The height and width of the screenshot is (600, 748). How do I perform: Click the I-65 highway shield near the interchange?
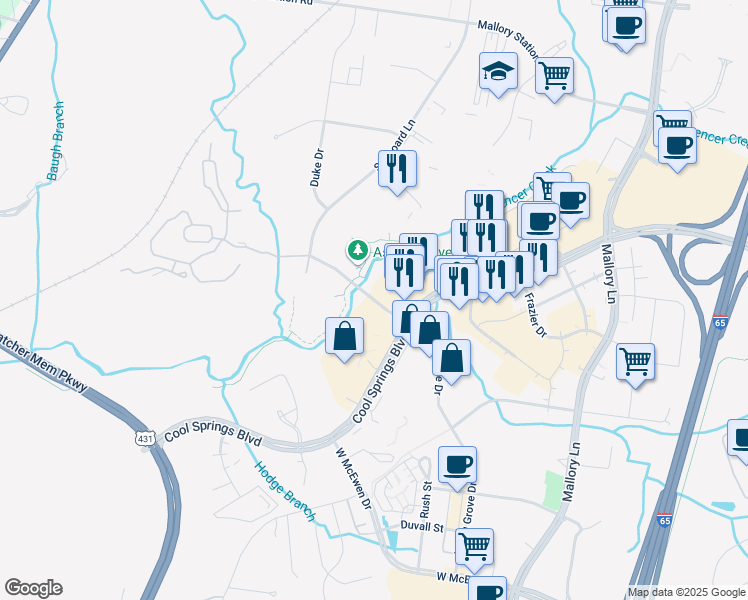tap(720, 322)
